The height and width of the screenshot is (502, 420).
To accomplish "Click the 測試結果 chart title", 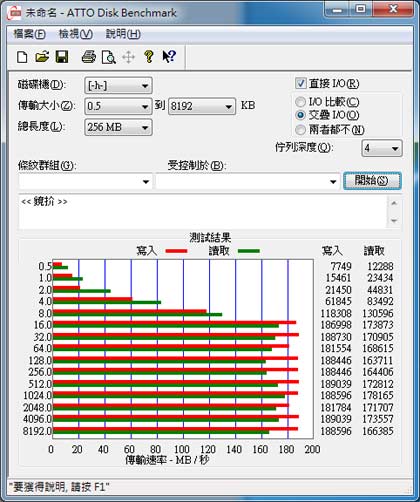I will [210, 238].
